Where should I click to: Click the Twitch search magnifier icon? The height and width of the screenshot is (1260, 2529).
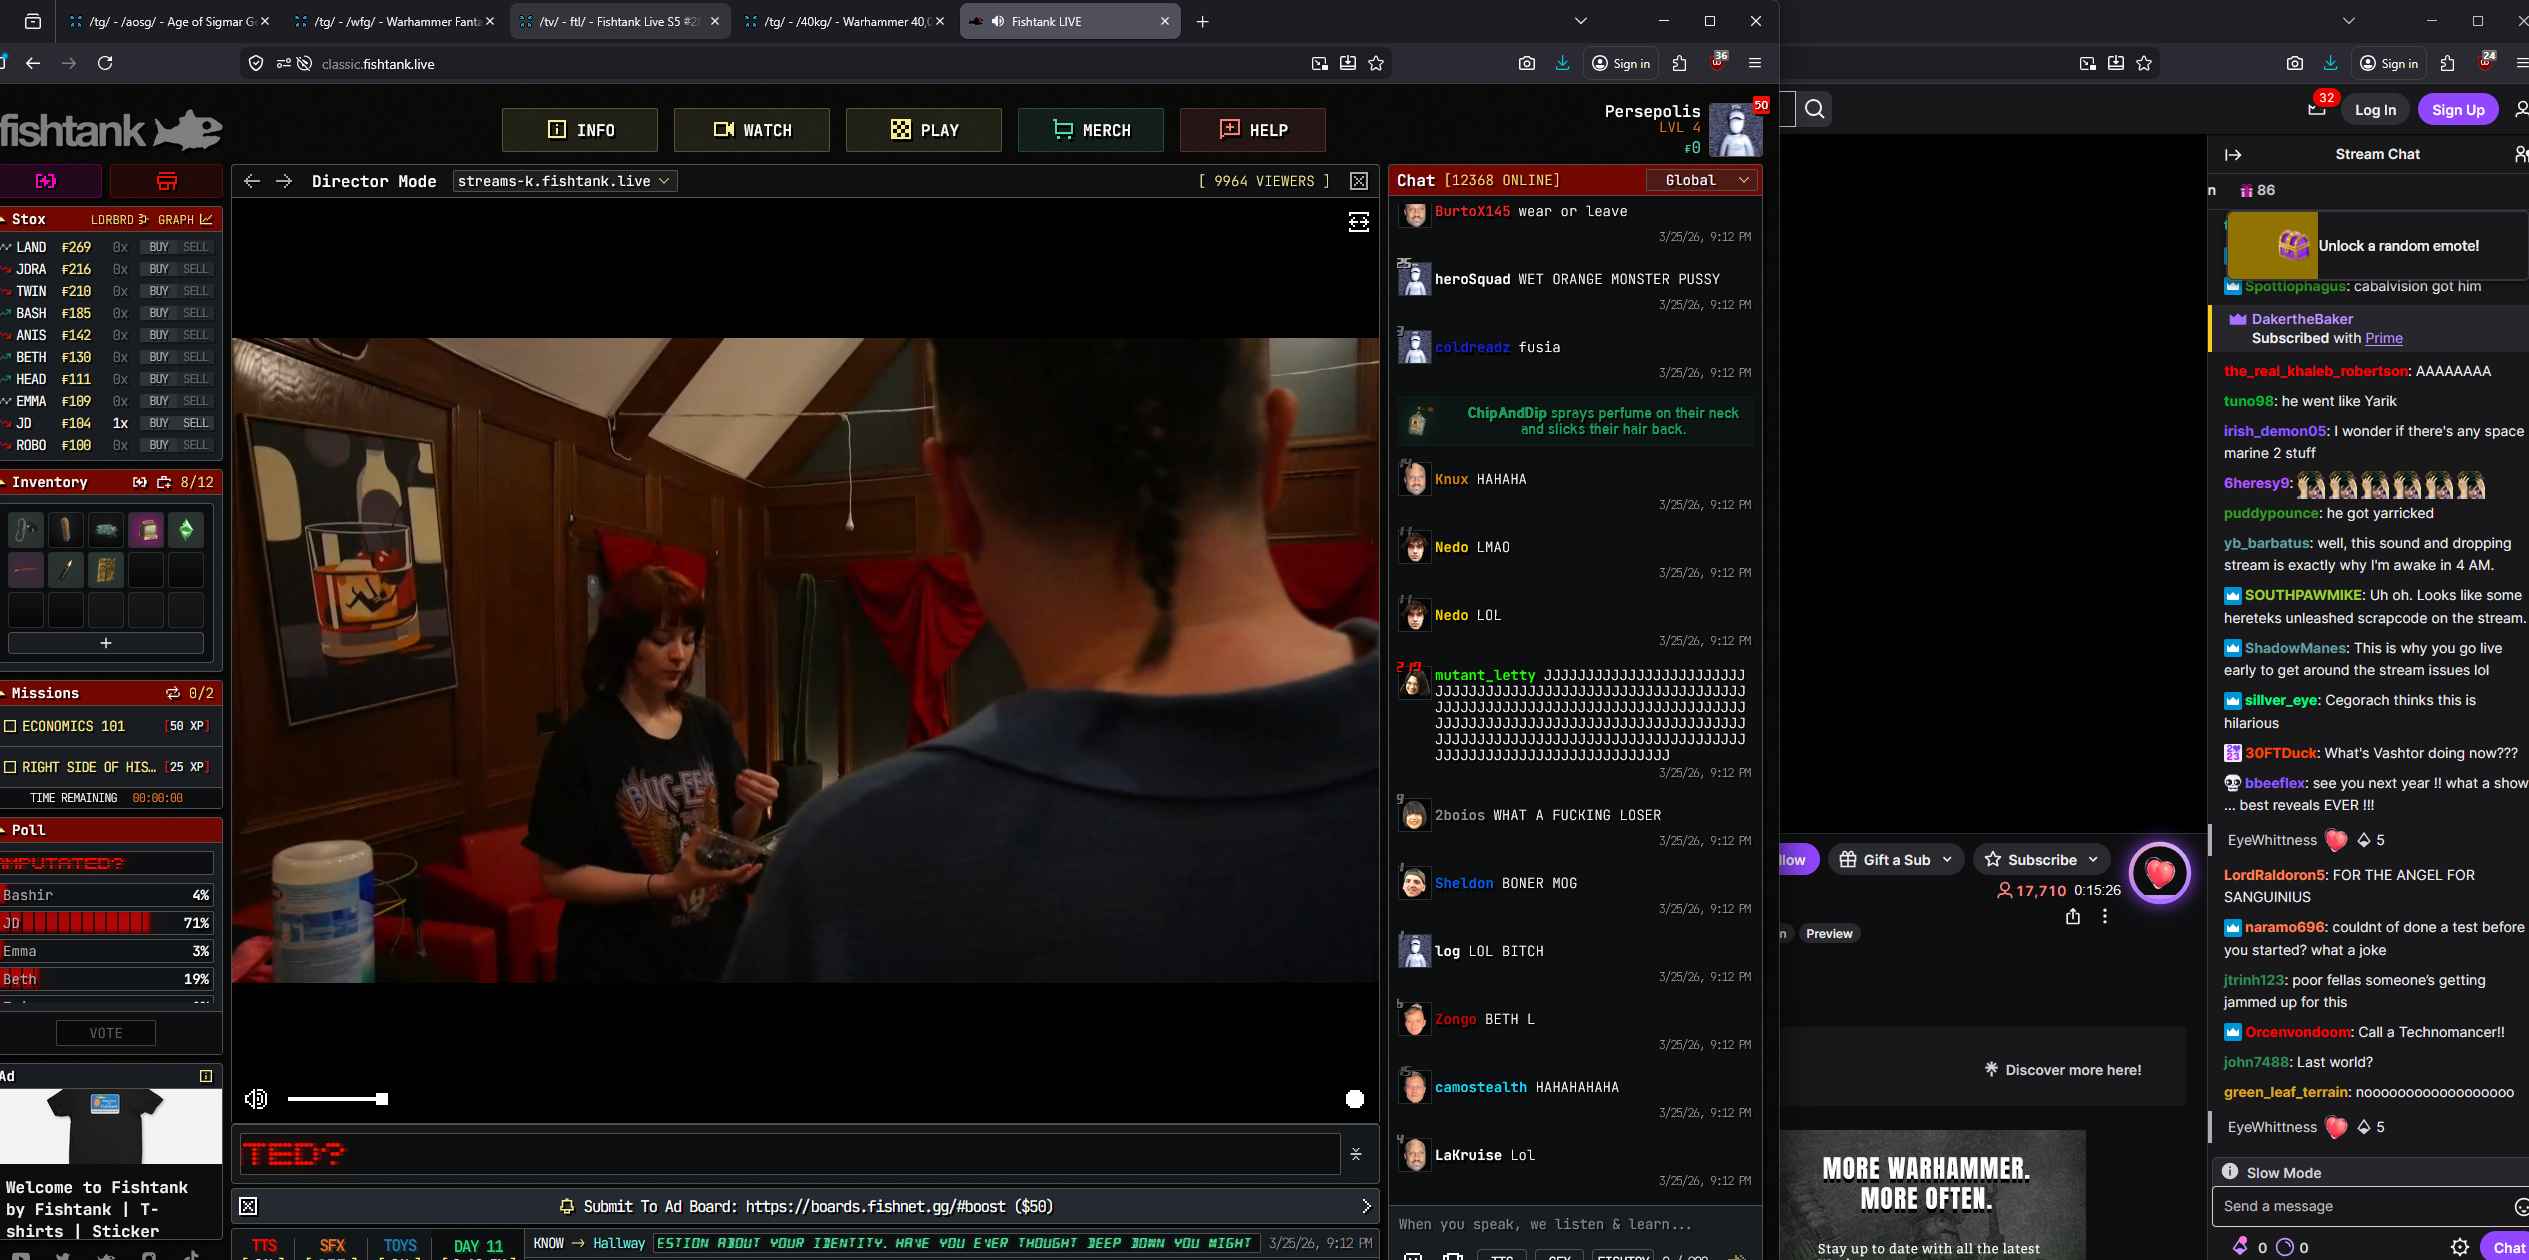[1815, 109]
